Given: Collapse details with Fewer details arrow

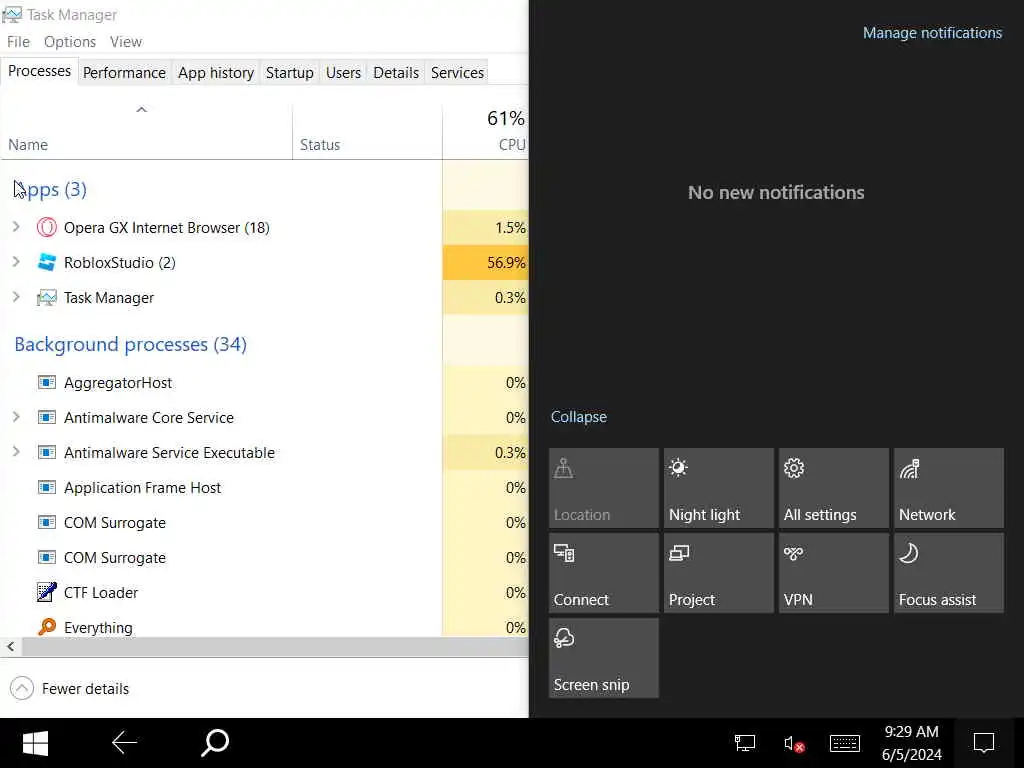Looking at the screenshot, I should [x=22, y=688].
